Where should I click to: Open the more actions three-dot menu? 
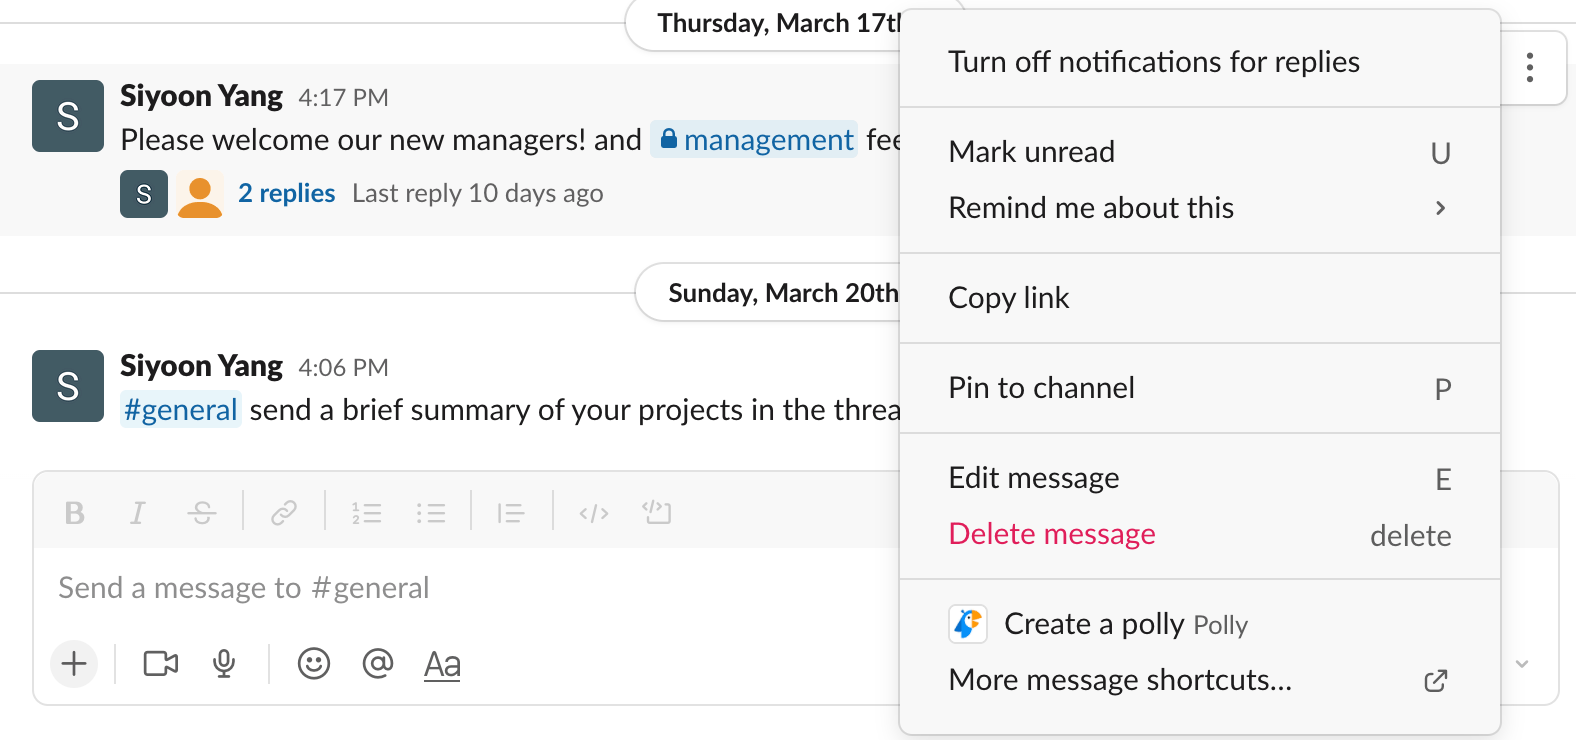1530,67
